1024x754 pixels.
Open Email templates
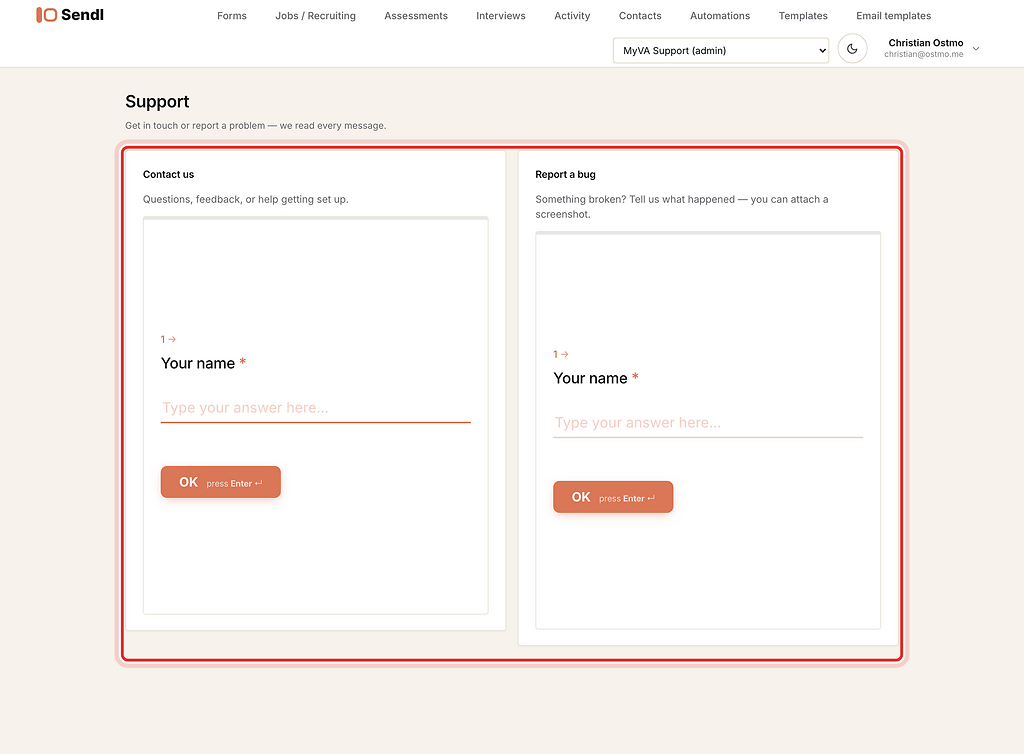point(893,16)
